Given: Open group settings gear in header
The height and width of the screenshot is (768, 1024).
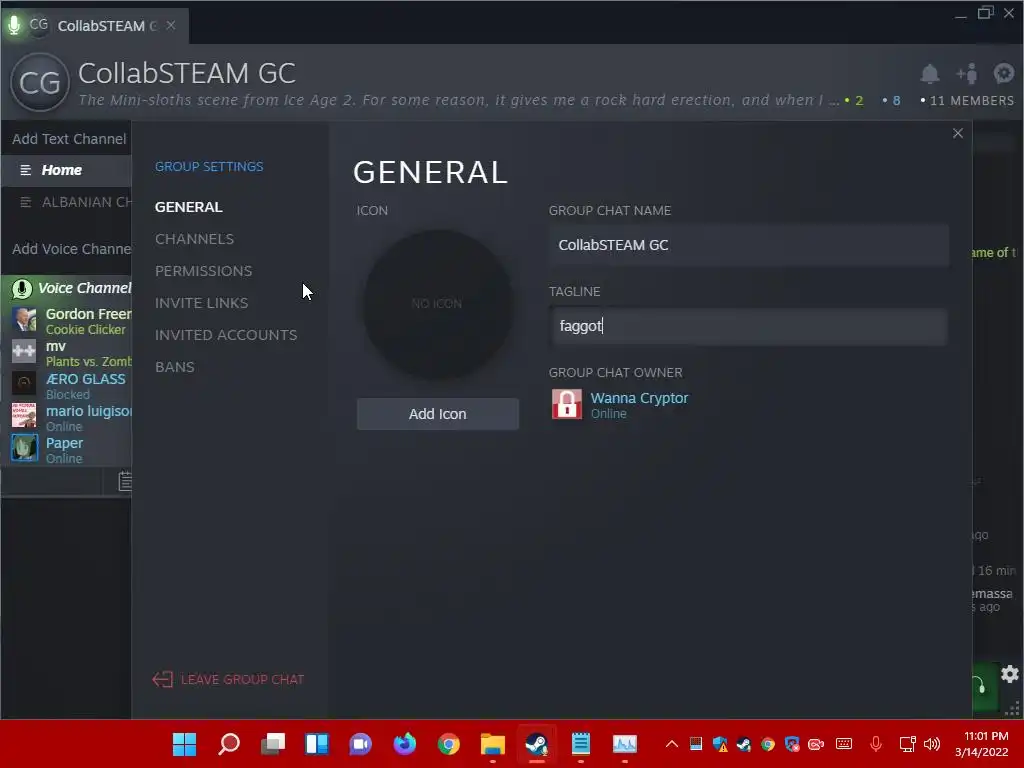Looking at the screenshot, I should (x=1003, y=73).
